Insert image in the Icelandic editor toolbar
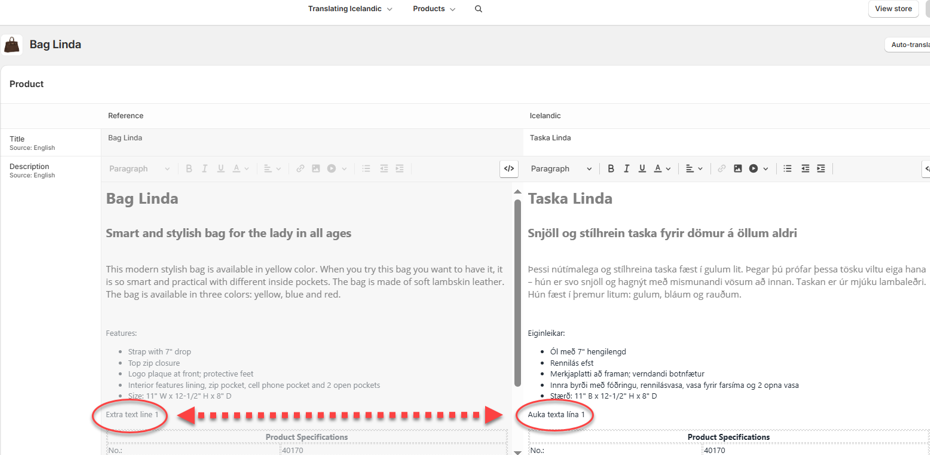 pos(738,169)
